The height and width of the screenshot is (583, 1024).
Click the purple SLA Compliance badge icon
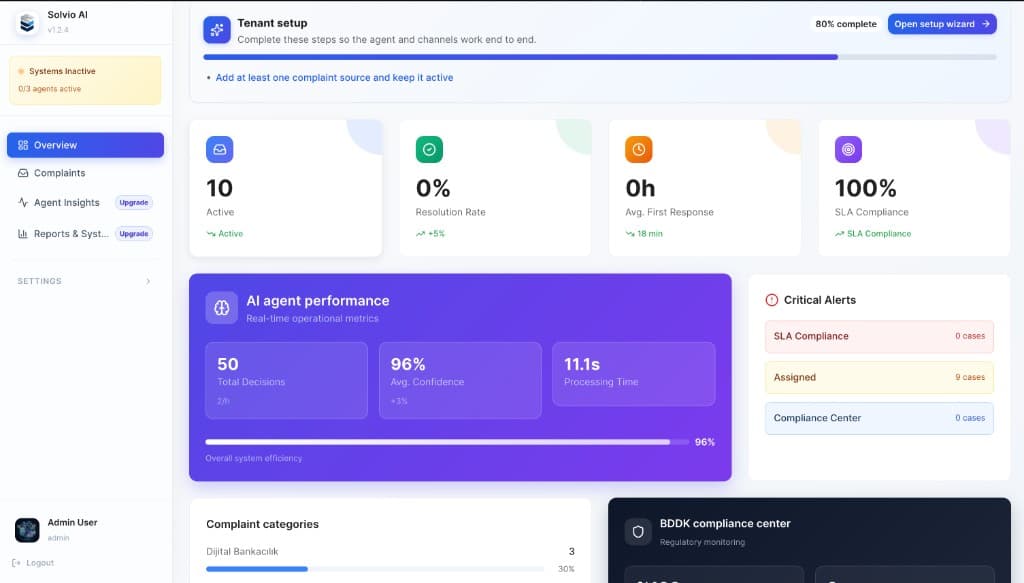pyautogui.click(x=847, y=149)
